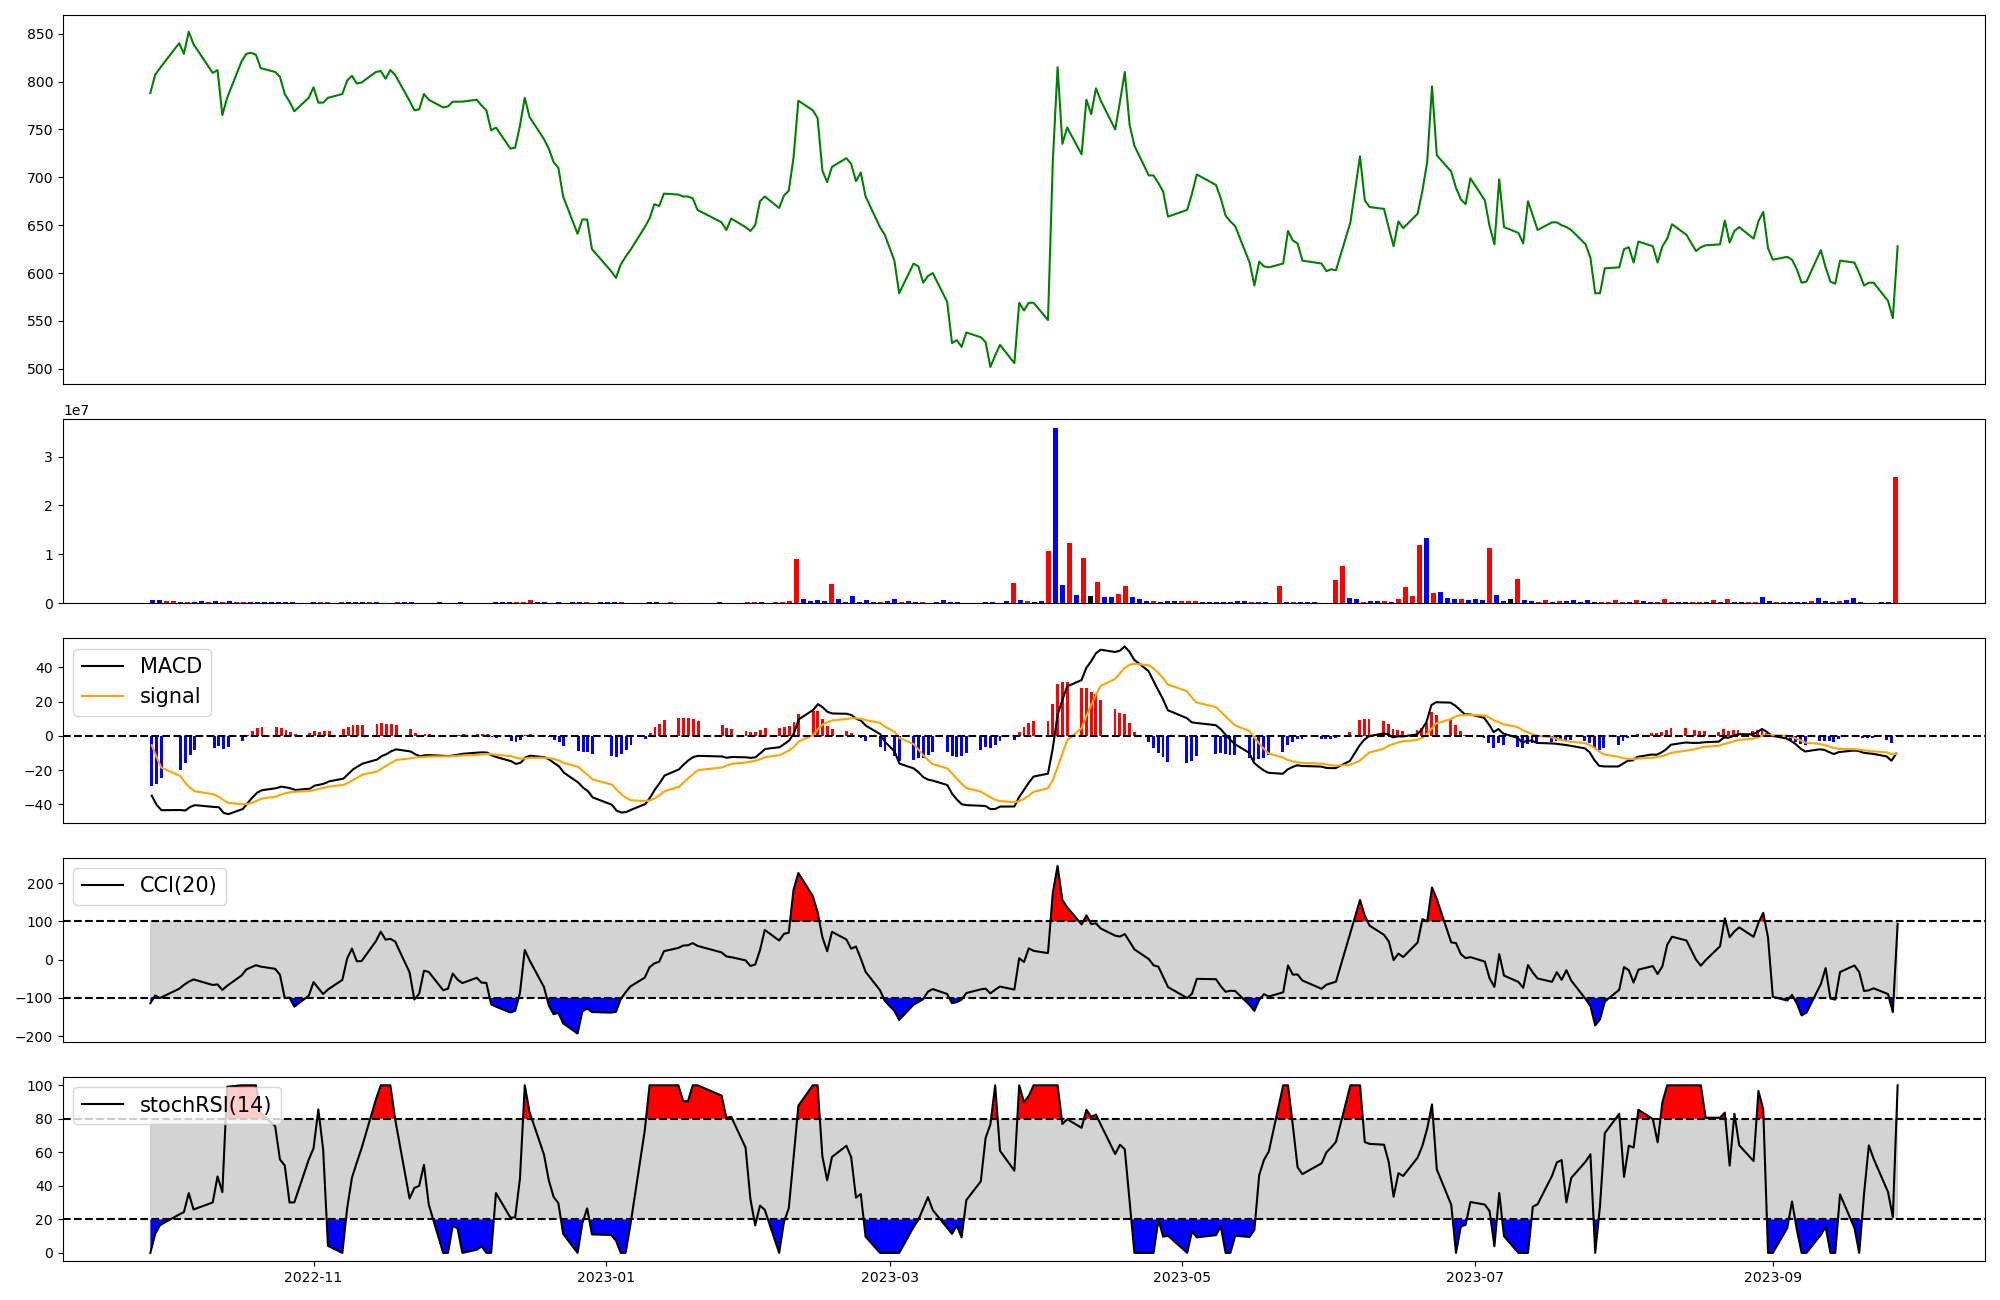Click the orange signal line swatch in legend
This screenshot has width=2000, height=1300.
(102, 696)
